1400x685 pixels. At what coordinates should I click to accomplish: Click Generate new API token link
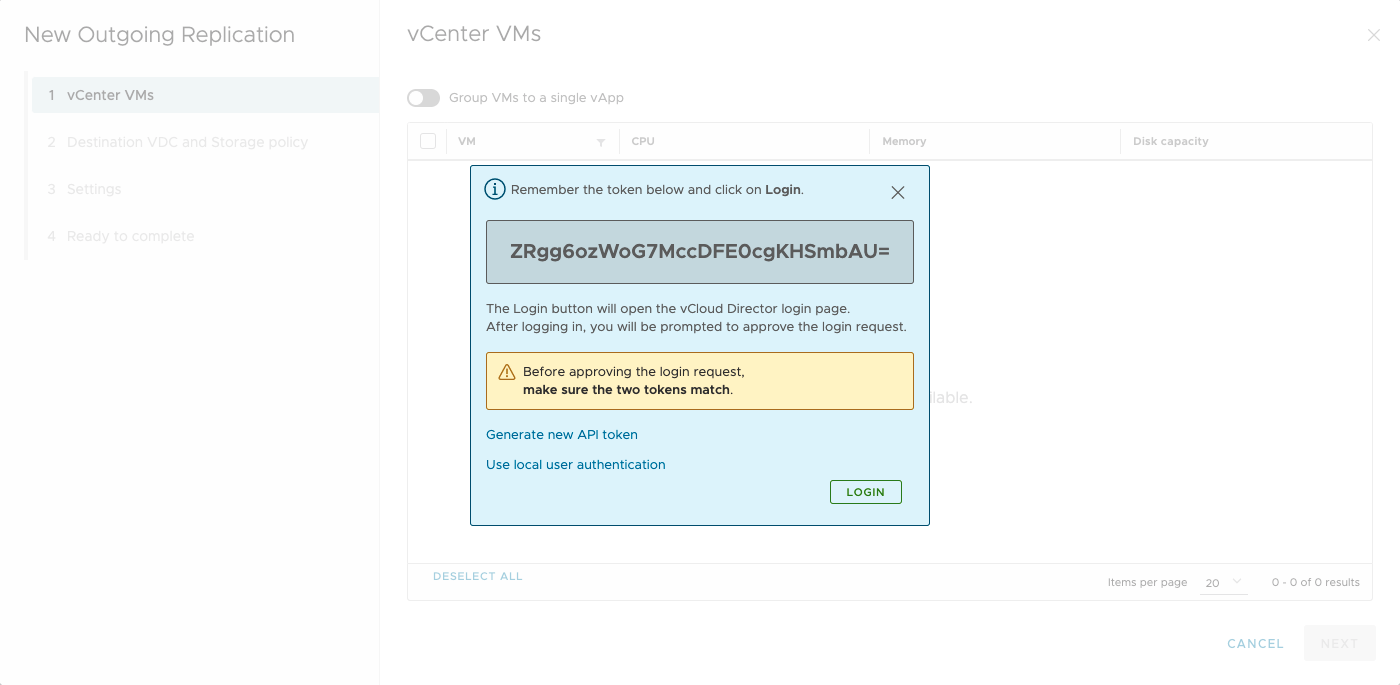point(562,435)
